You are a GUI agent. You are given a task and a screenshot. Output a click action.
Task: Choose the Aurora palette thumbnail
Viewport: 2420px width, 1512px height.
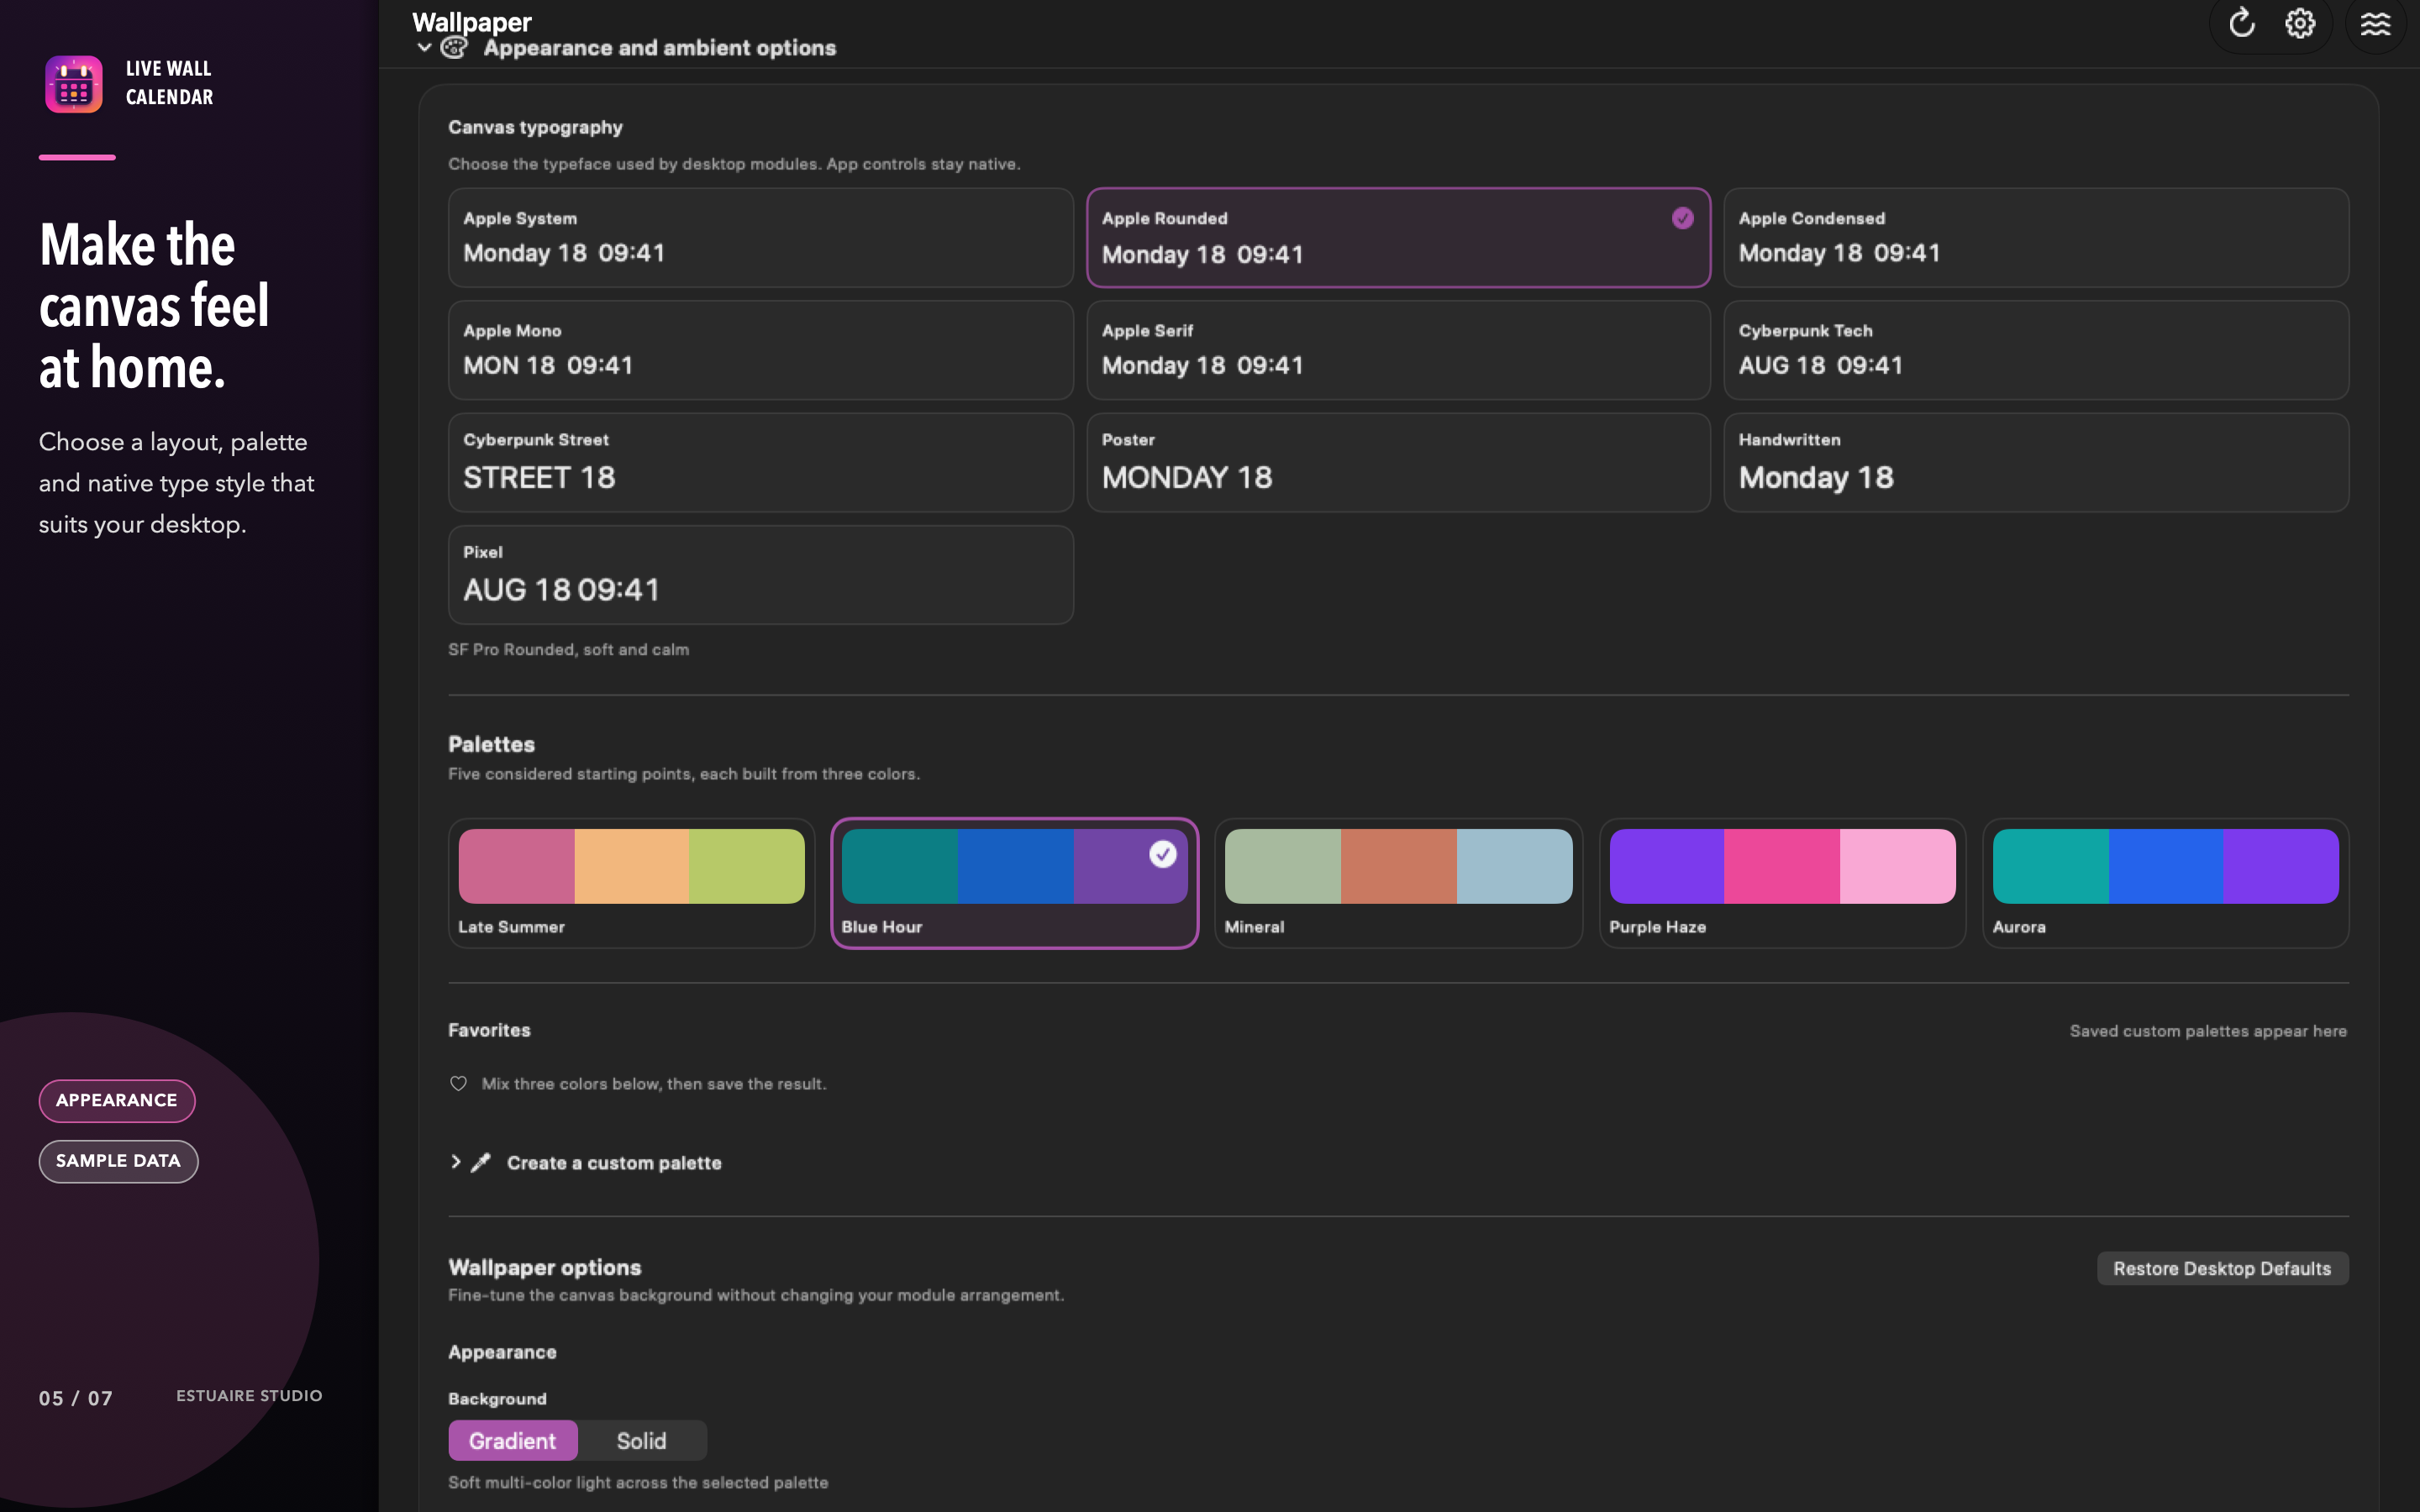(2165, 883)
